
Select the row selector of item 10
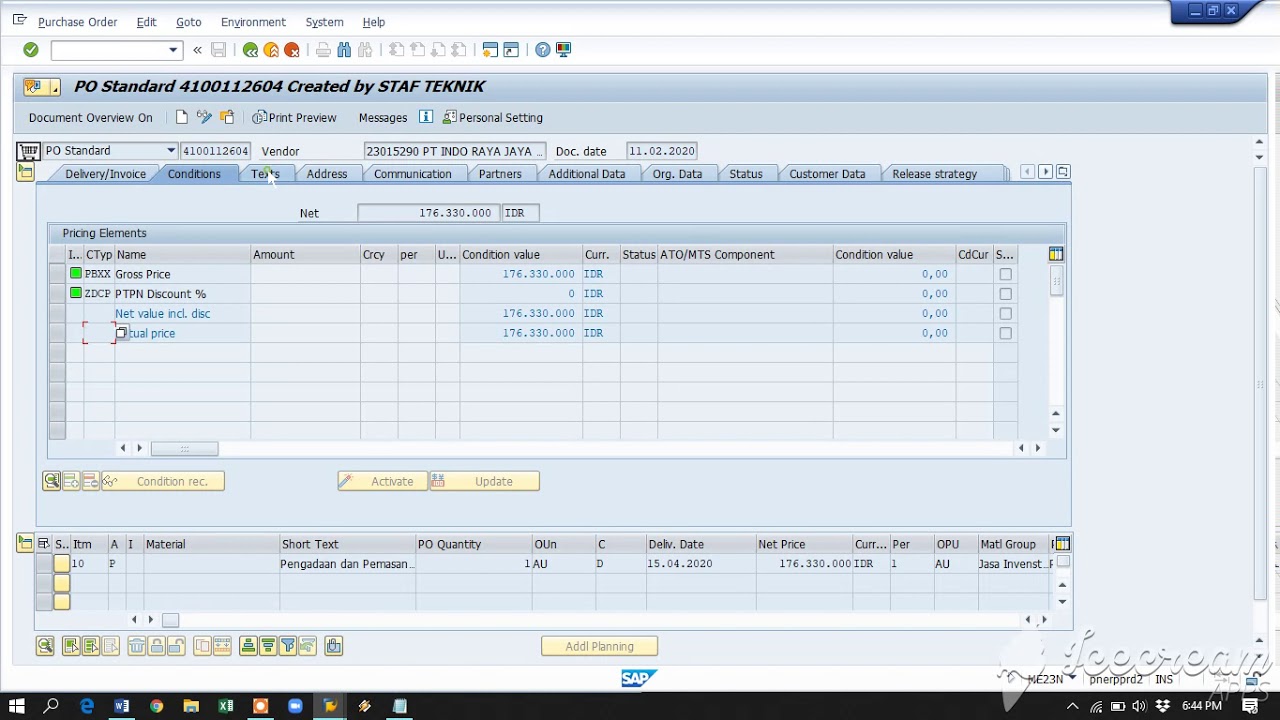point(43,564)
